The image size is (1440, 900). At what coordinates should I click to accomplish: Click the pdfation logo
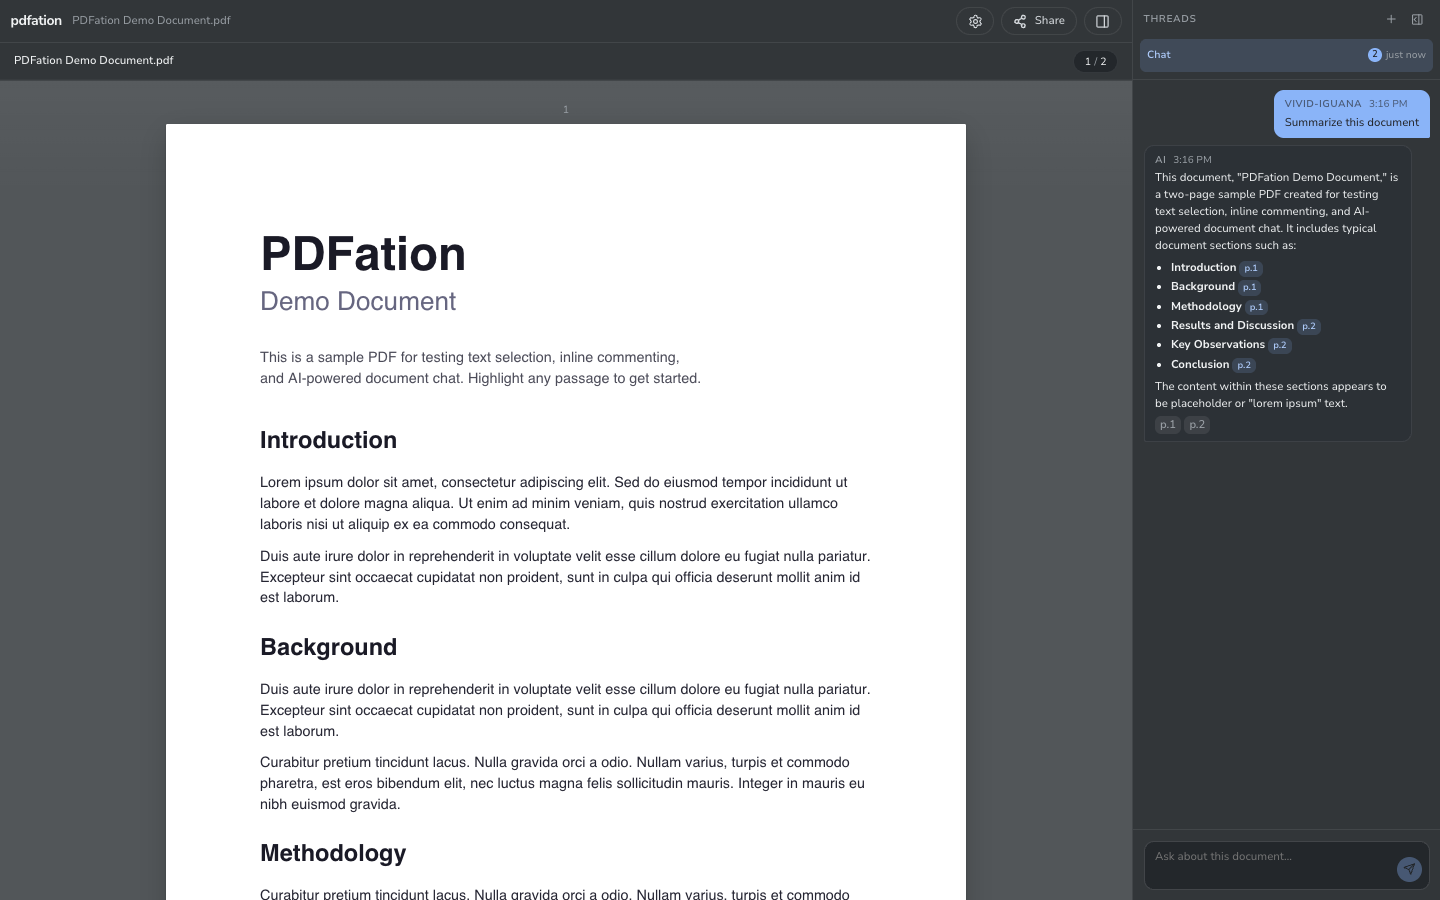(x=36, y=21)
